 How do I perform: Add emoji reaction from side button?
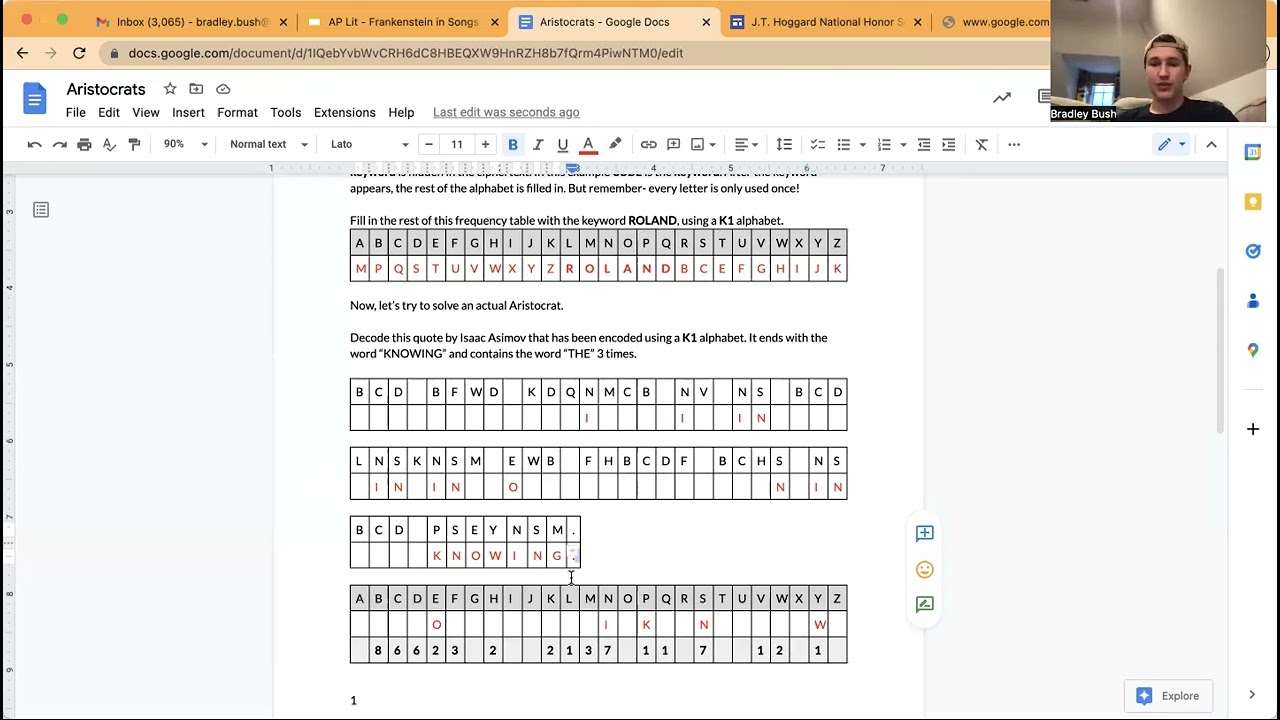point(925,570)
